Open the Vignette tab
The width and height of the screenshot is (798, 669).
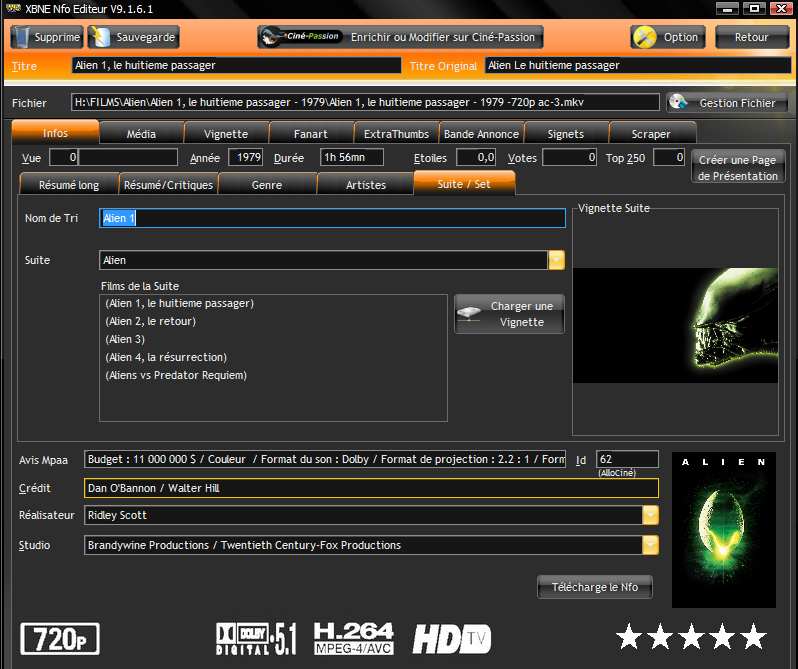(x=226, y=134)
